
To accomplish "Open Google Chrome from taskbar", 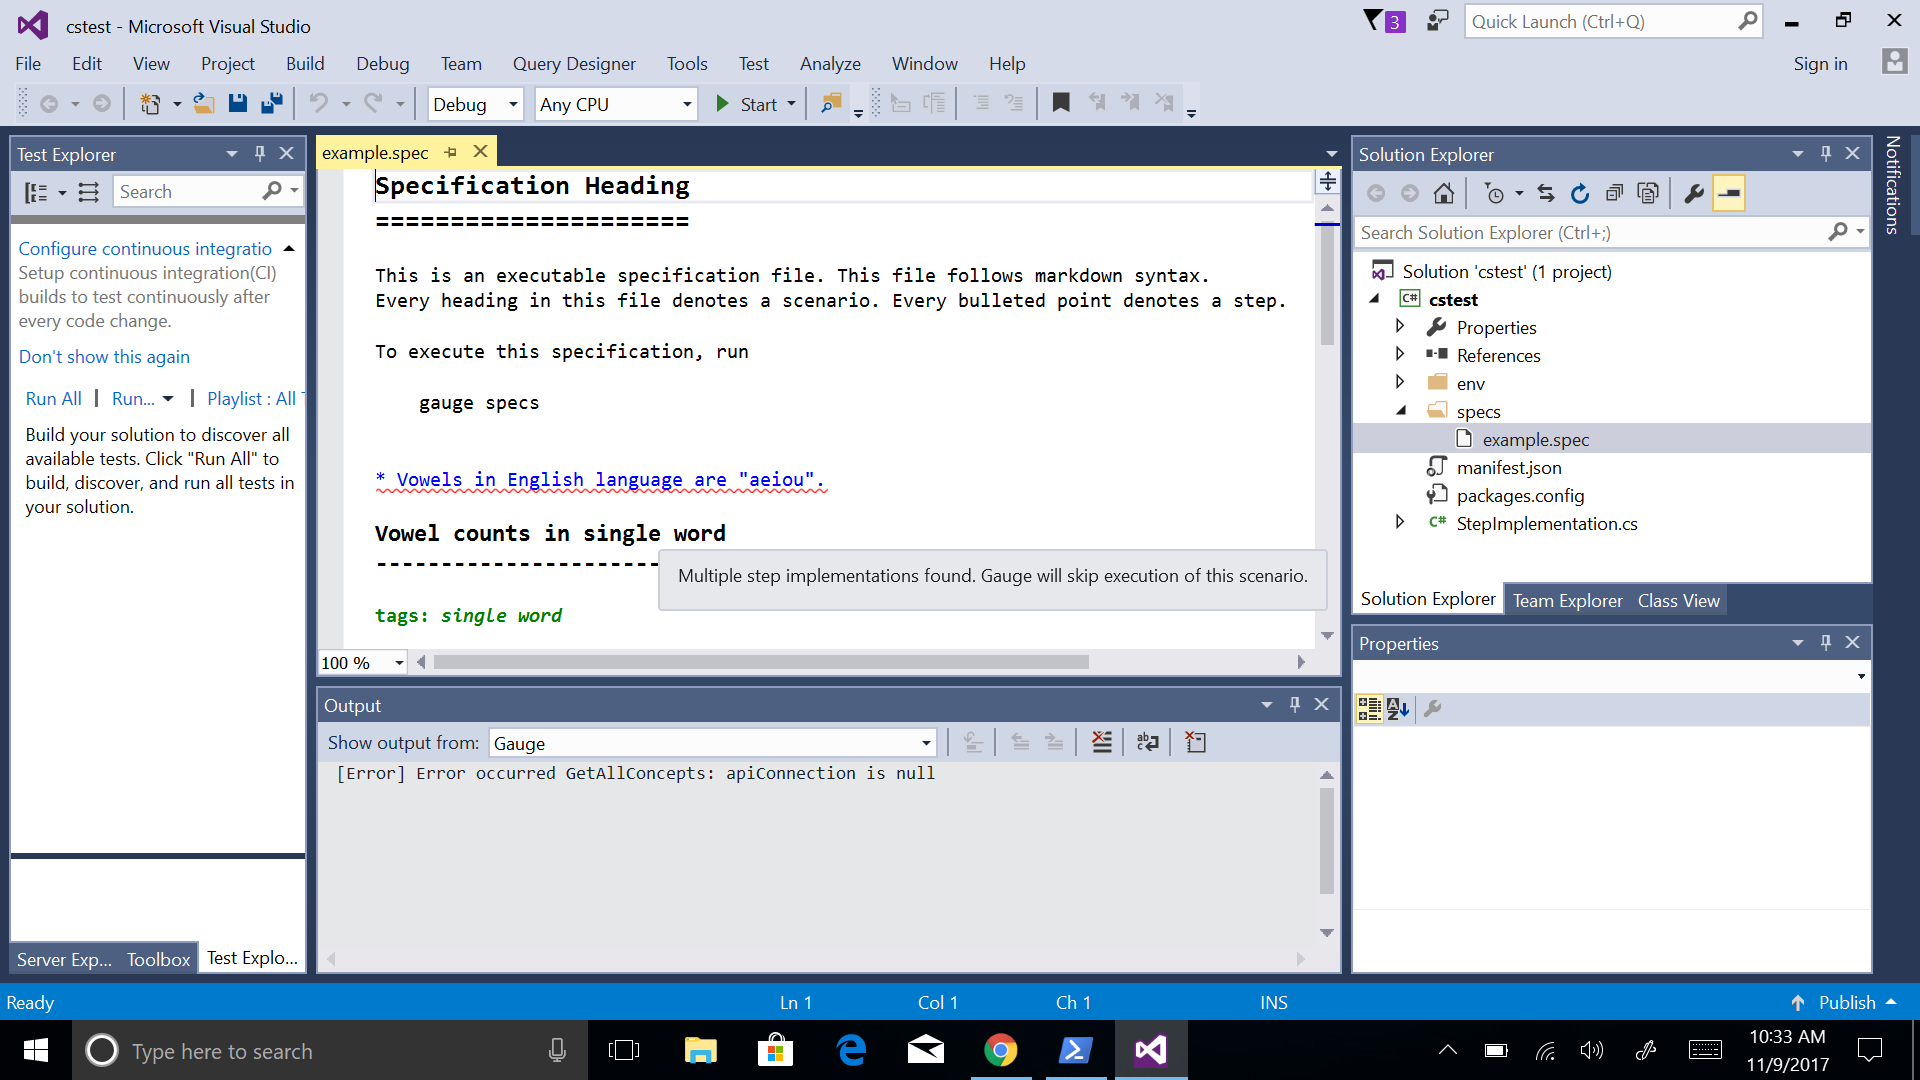I will click(x=1001, y=1050).
